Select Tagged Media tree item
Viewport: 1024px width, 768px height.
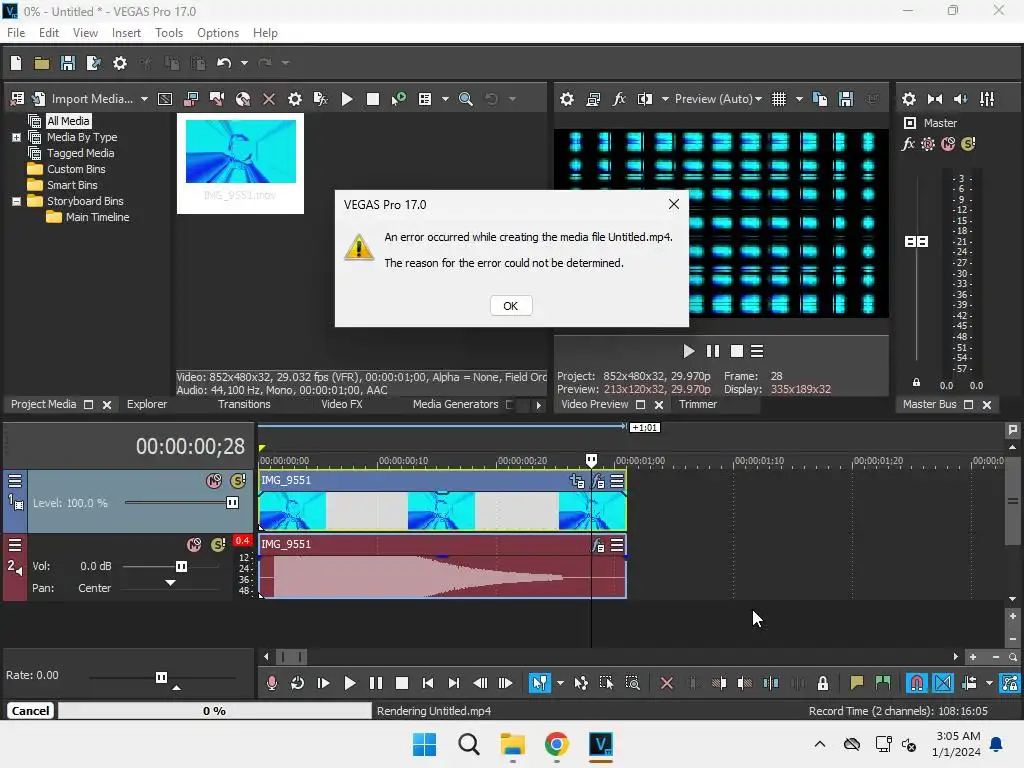pyautogui.click(x=80, y=153)
